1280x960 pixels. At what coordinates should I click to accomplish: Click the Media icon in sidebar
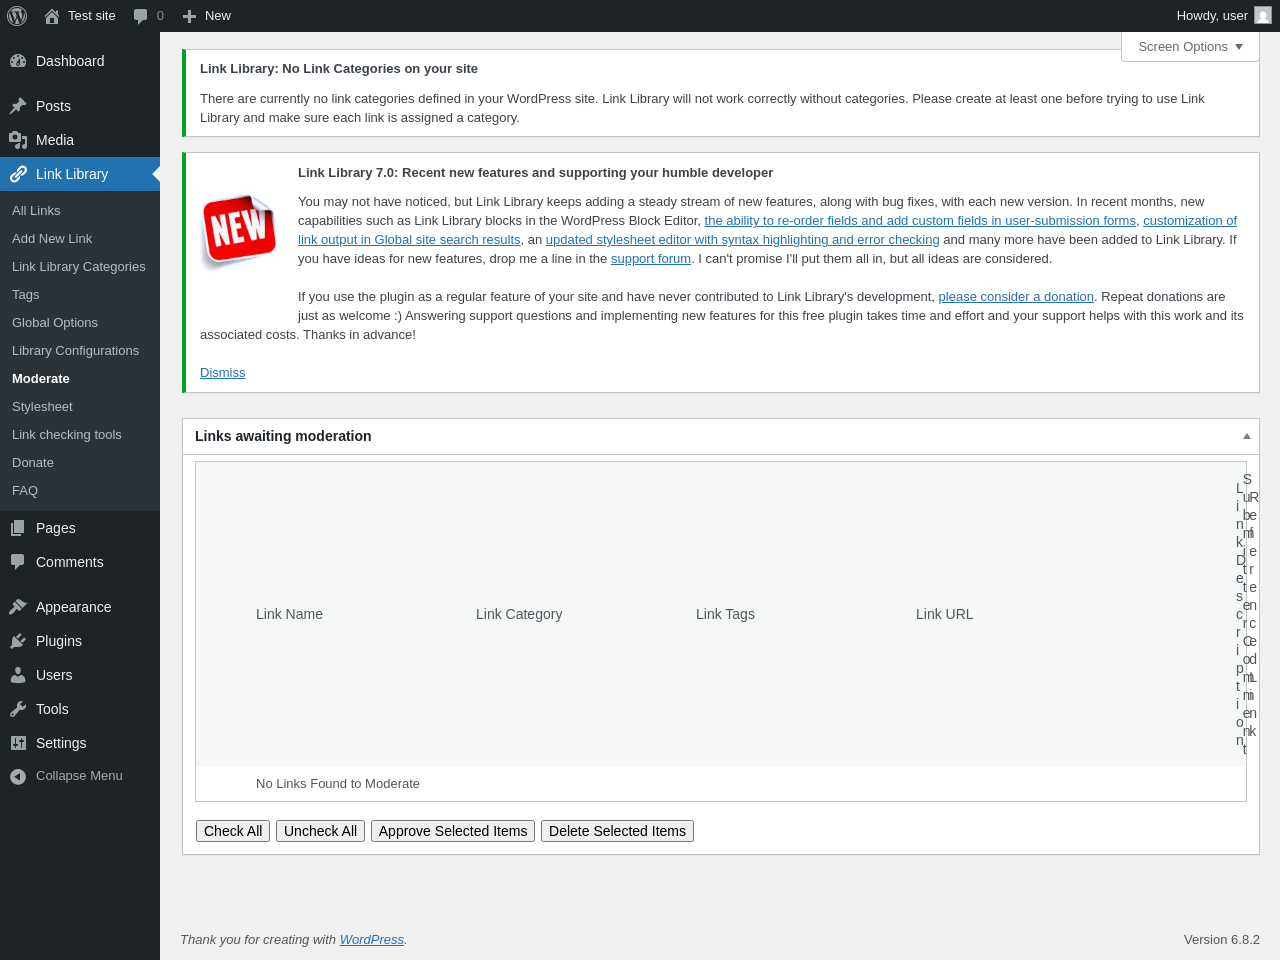coord(18,140)
